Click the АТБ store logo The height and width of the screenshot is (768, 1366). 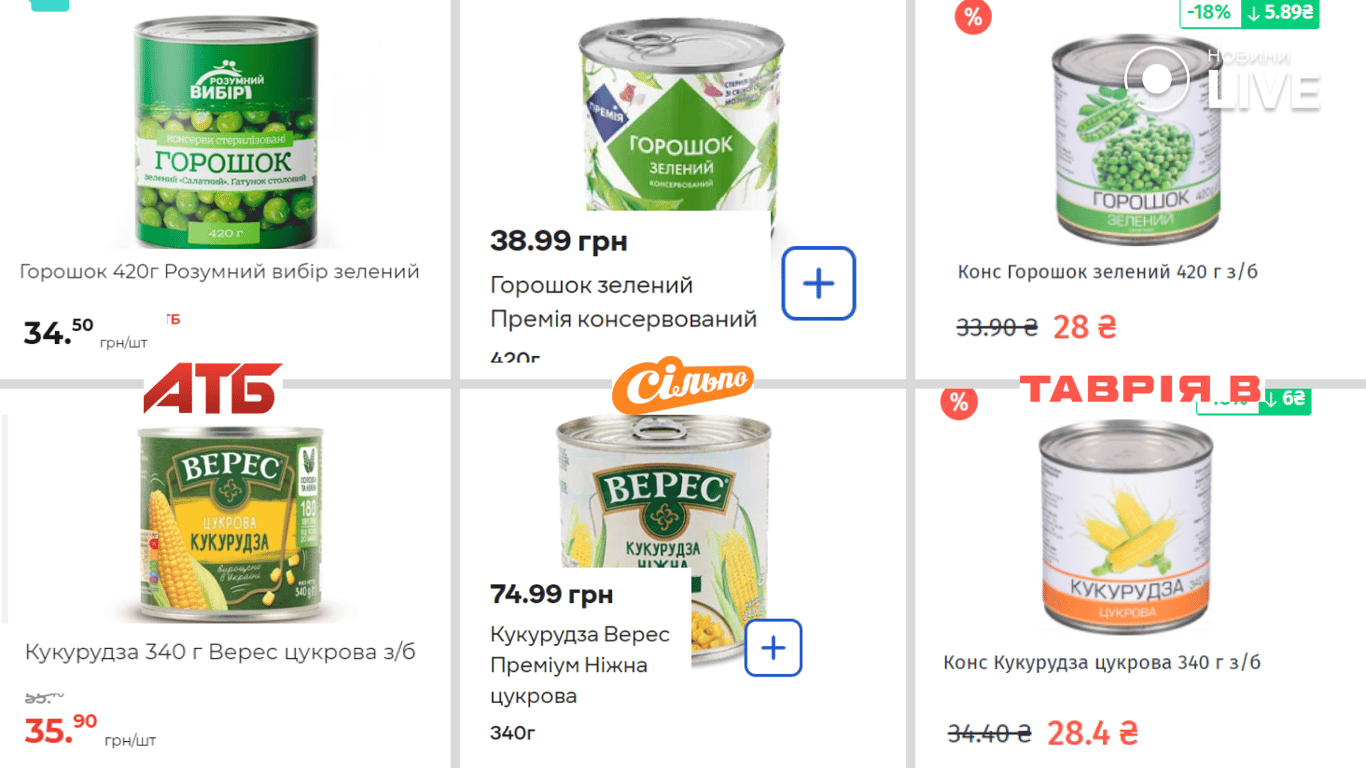click(x=212, y=388)
